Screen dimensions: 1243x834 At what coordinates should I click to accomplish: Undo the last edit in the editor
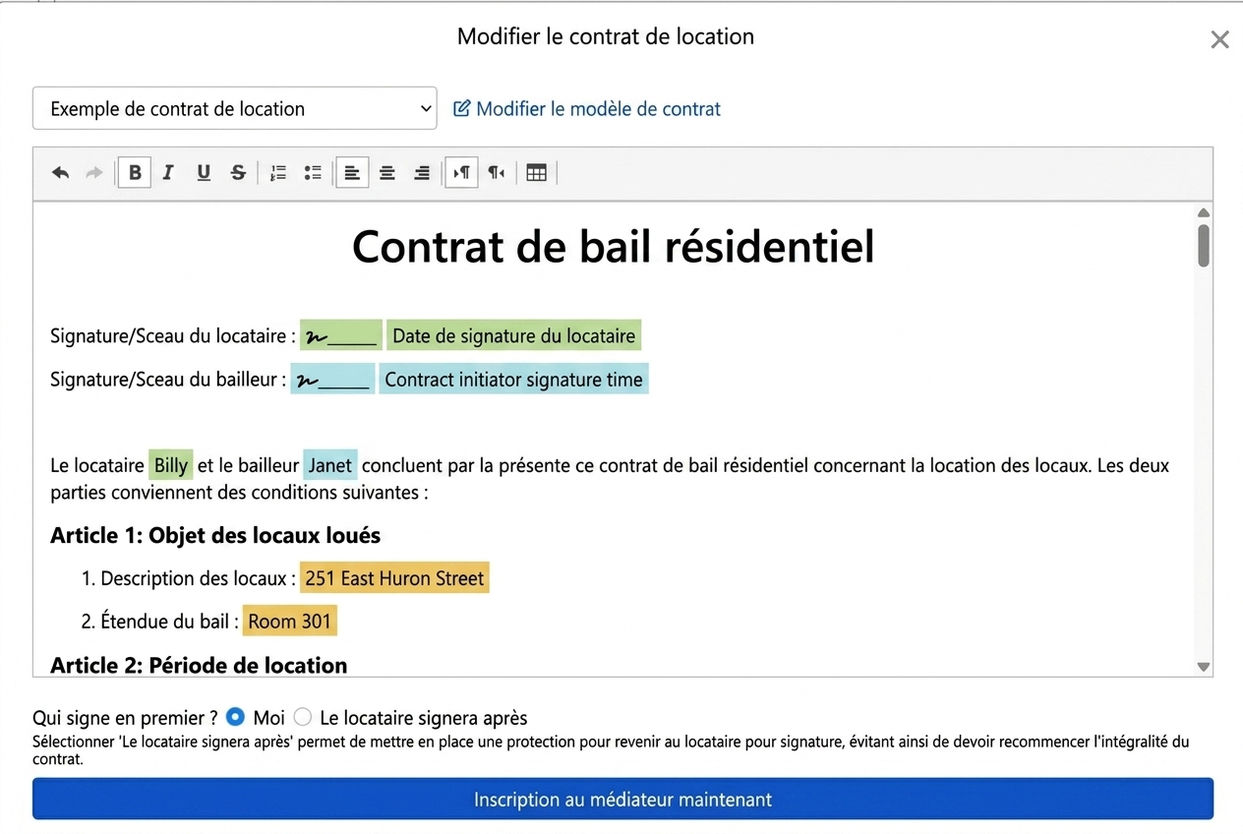click(61, 173)
